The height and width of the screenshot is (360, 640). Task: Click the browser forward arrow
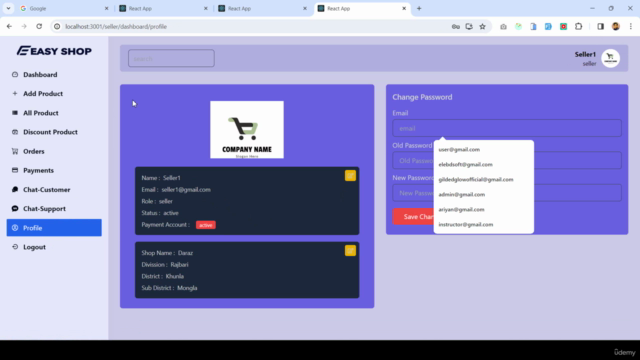[x=24, y=27]
